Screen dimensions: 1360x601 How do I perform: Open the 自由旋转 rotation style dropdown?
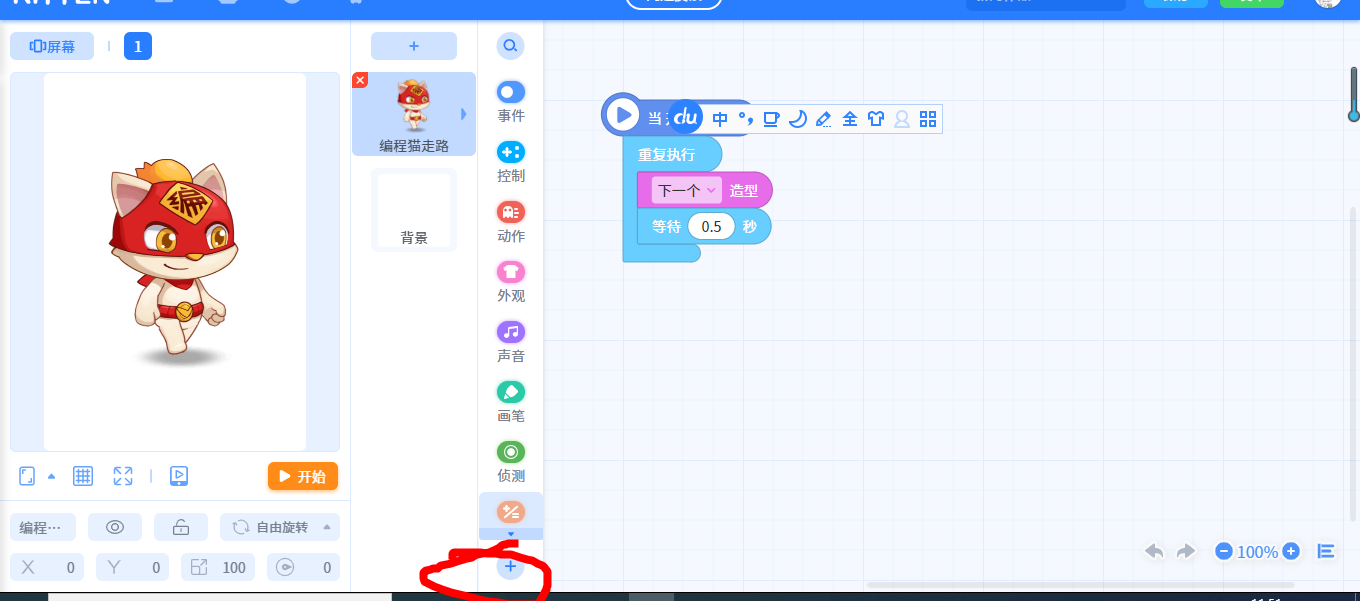tap(280, 527)
